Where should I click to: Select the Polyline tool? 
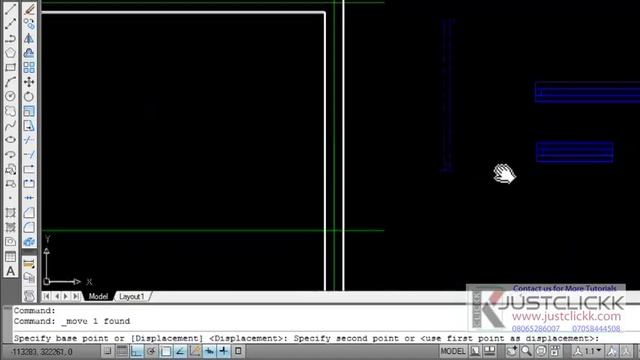[x=10, y=38]
